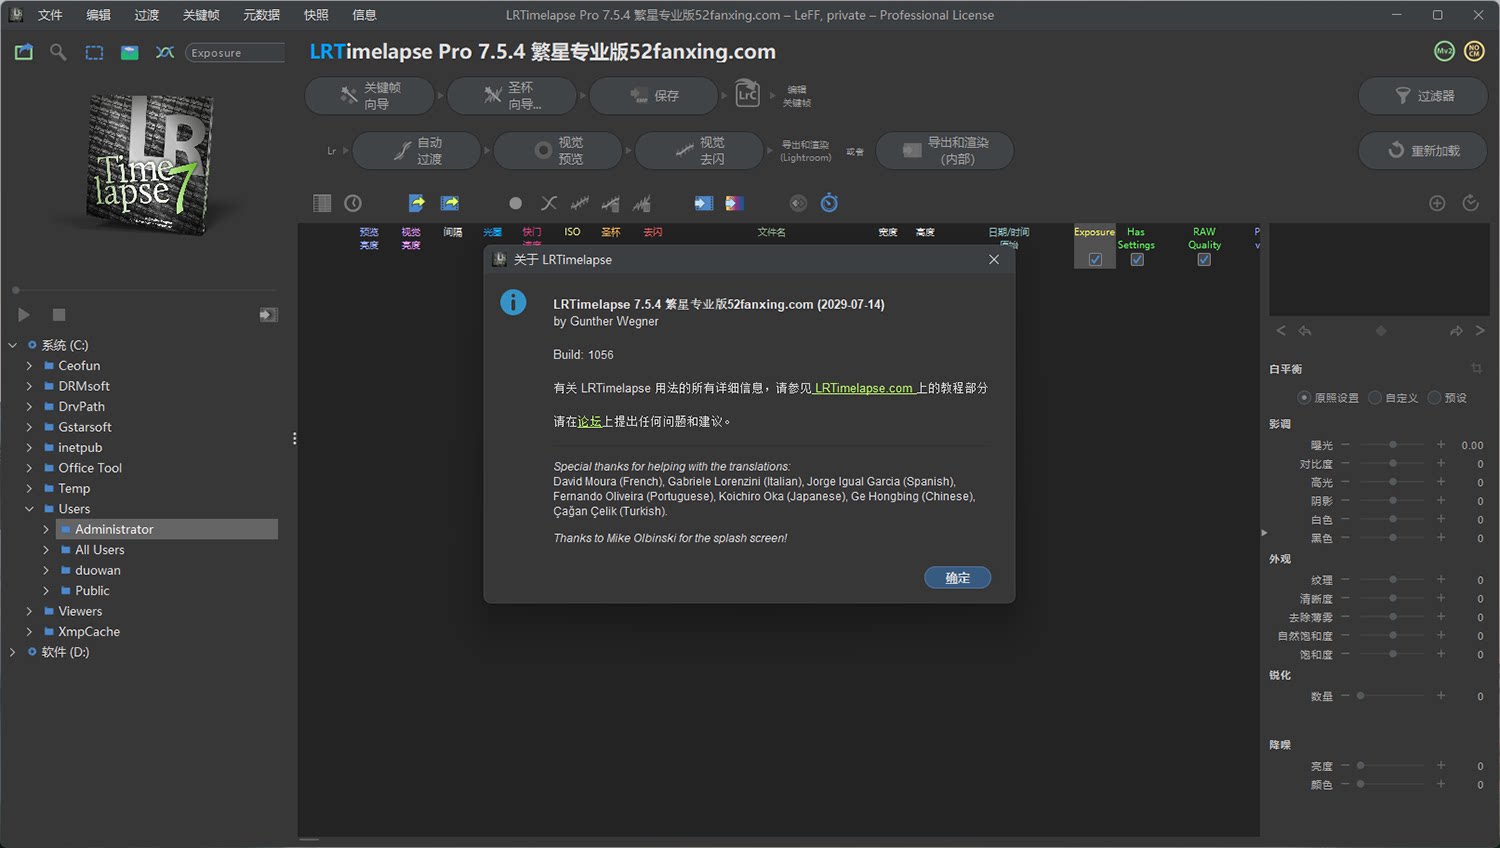
Task: Click the yellow NO CM badge icon
Action: 1474,51
